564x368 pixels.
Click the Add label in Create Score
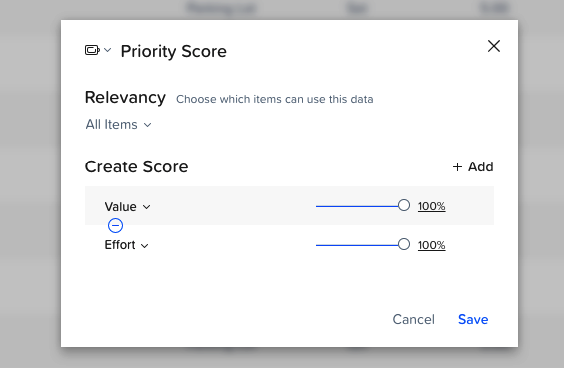481,167
